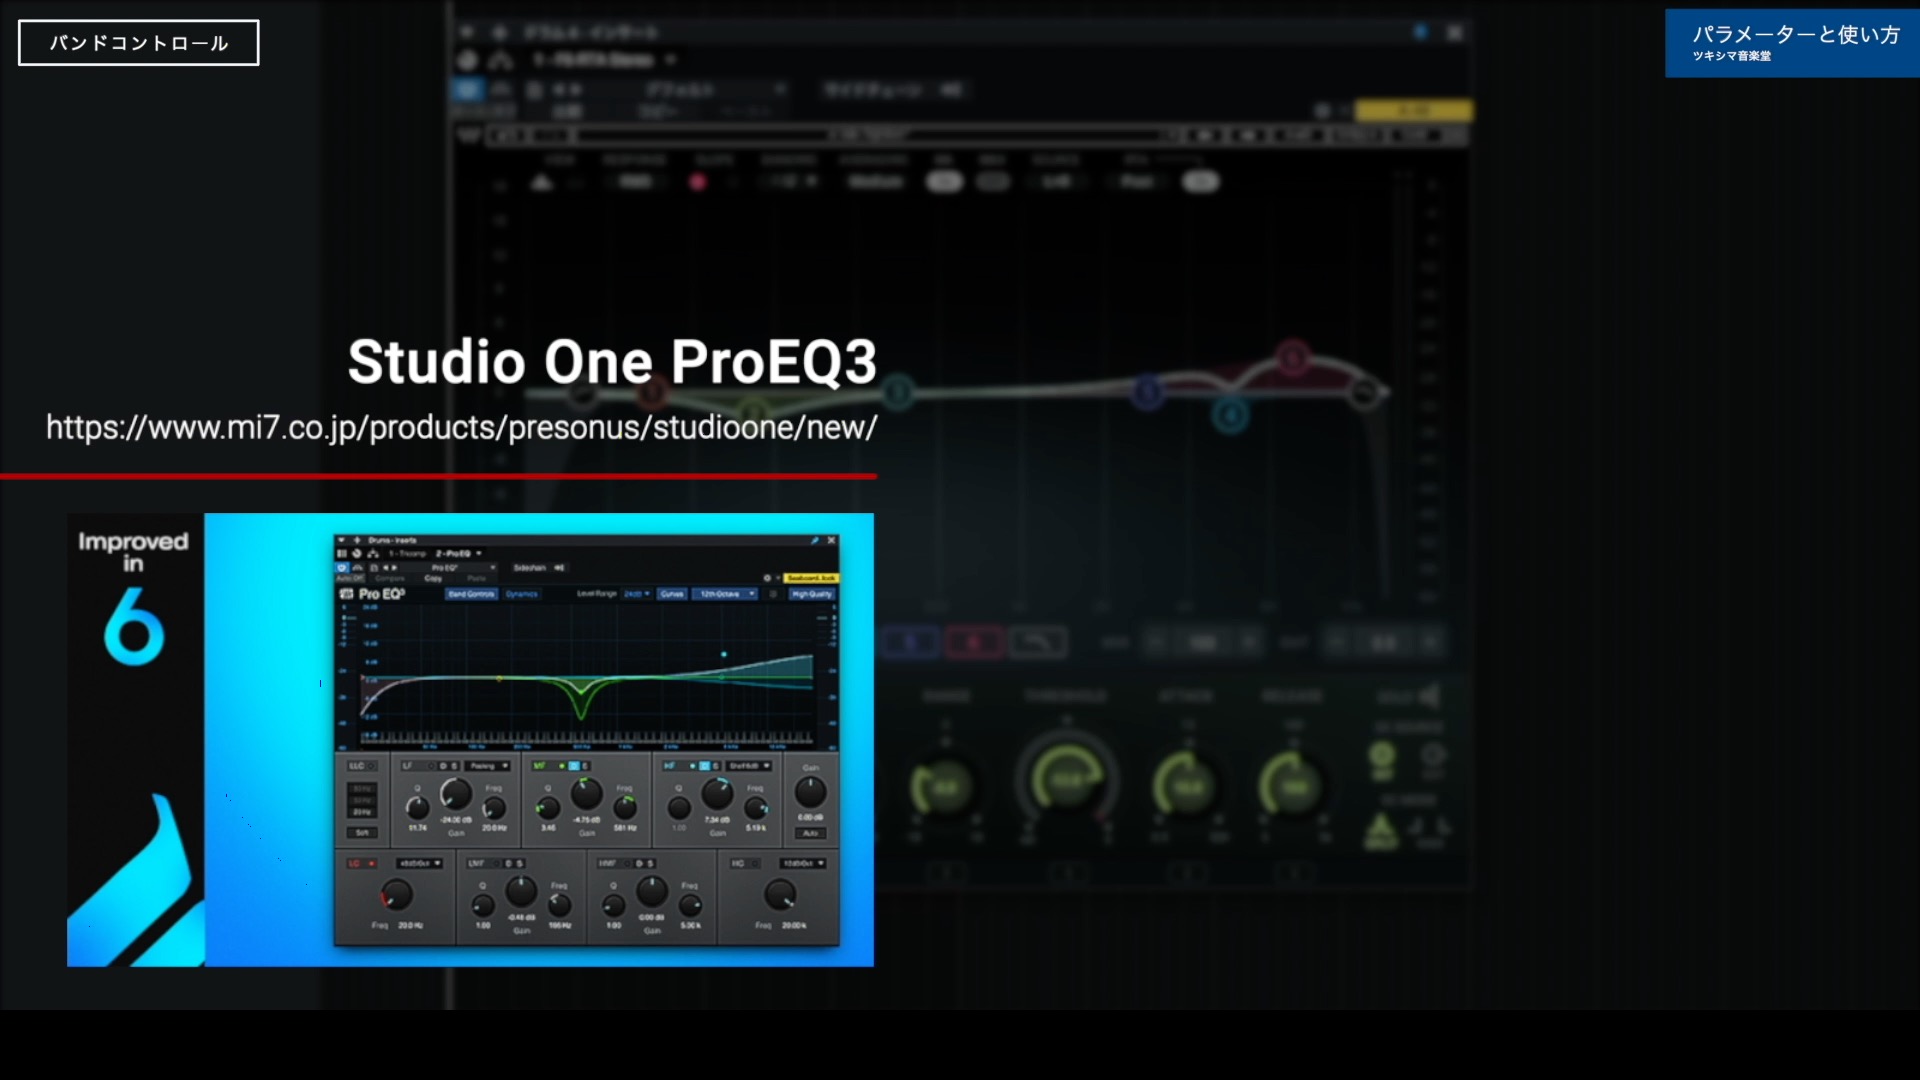Switch to the Band Controls tab

[472, 594]
